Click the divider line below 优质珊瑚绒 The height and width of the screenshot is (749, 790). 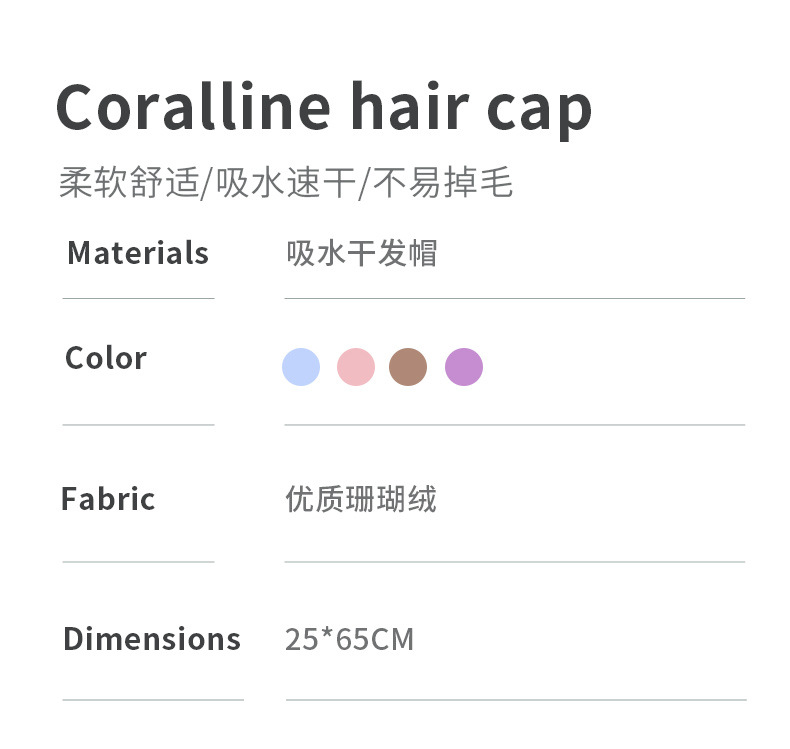coord(514,562)
